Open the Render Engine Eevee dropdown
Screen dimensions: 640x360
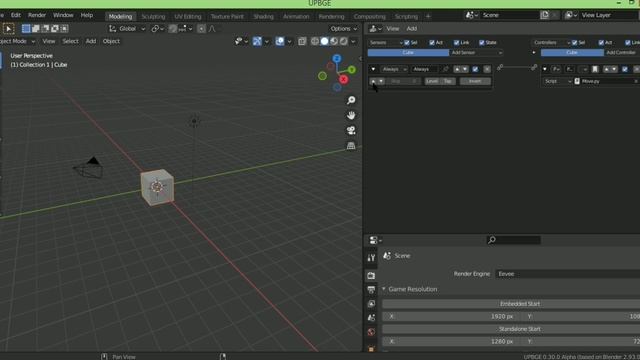coord(567,274)
